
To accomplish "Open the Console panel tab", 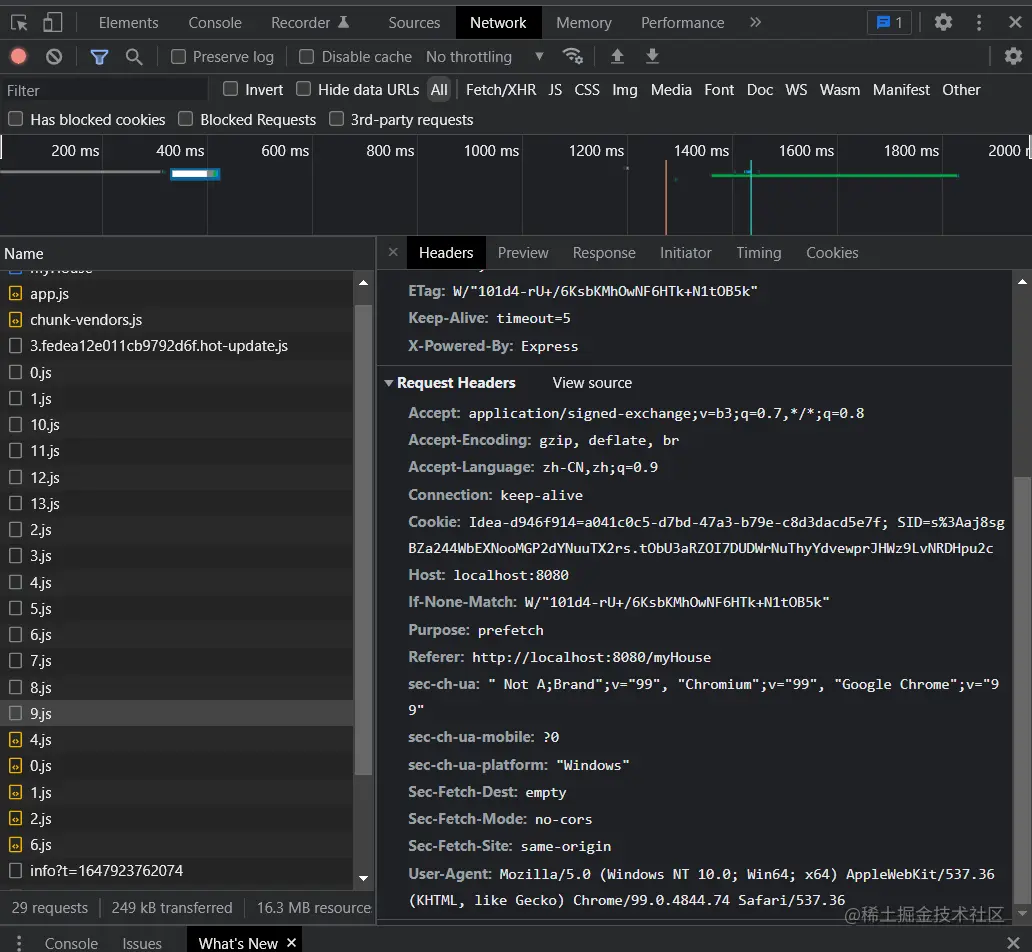I will 215,22.
